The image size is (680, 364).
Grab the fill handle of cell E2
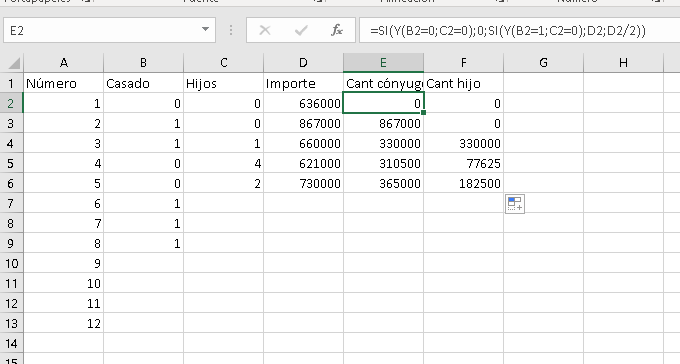click(x=423, y=112)
